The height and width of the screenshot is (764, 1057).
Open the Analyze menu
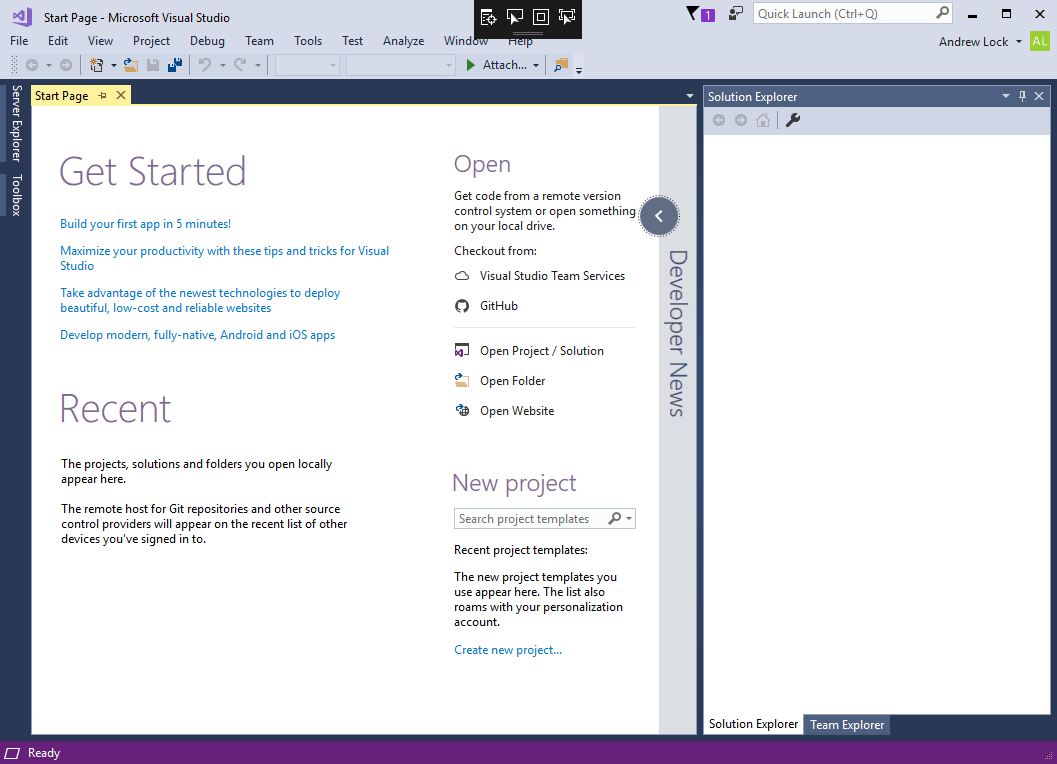click(x=403, y=41)
